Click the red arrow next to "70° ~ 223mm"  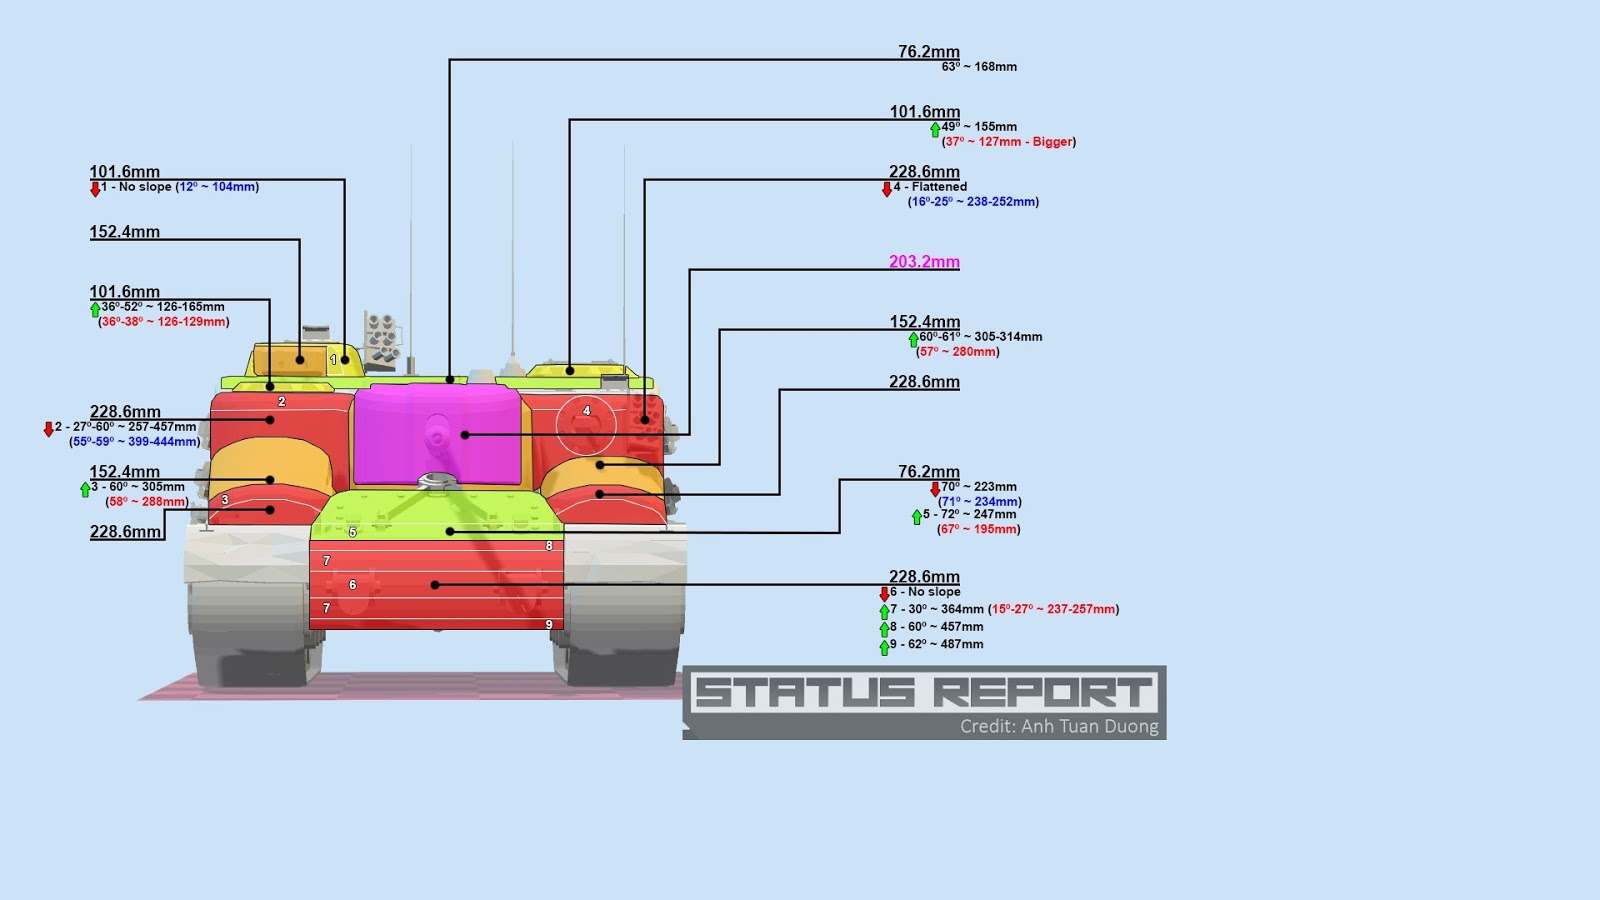coord(935,489)
